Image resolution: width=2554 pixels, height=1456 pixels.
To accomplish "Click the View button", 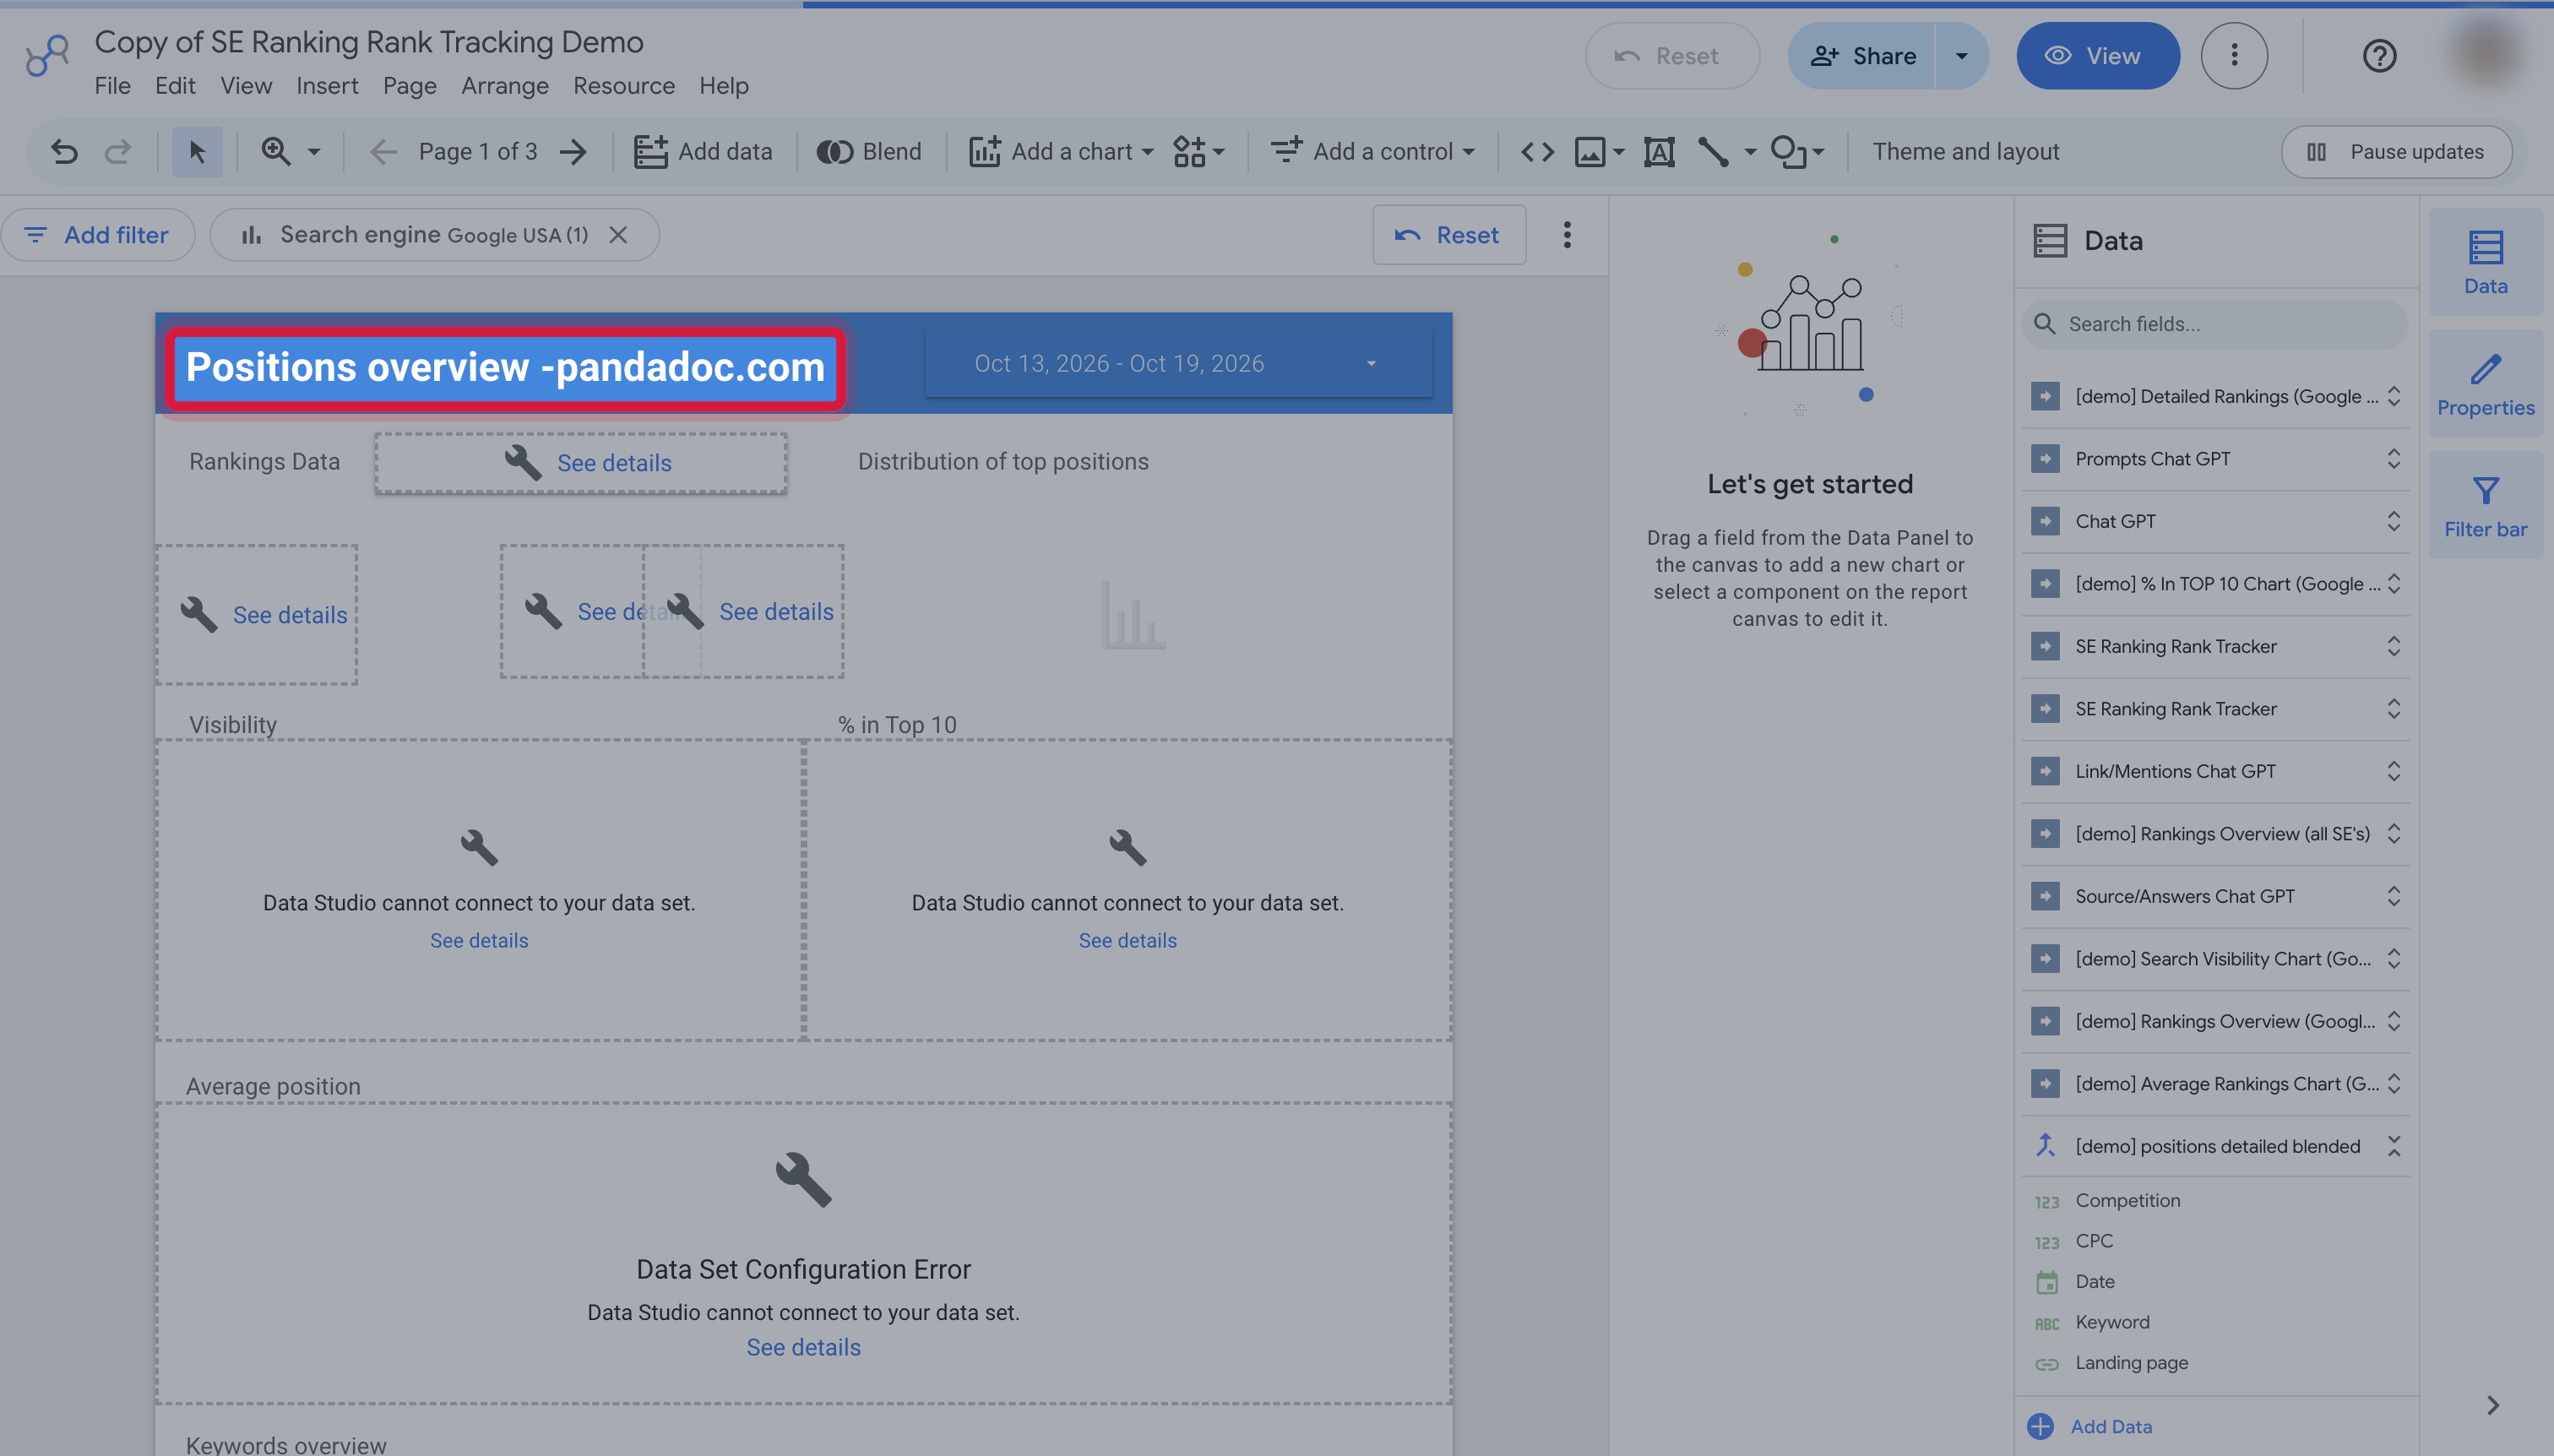I will 2097,56.
